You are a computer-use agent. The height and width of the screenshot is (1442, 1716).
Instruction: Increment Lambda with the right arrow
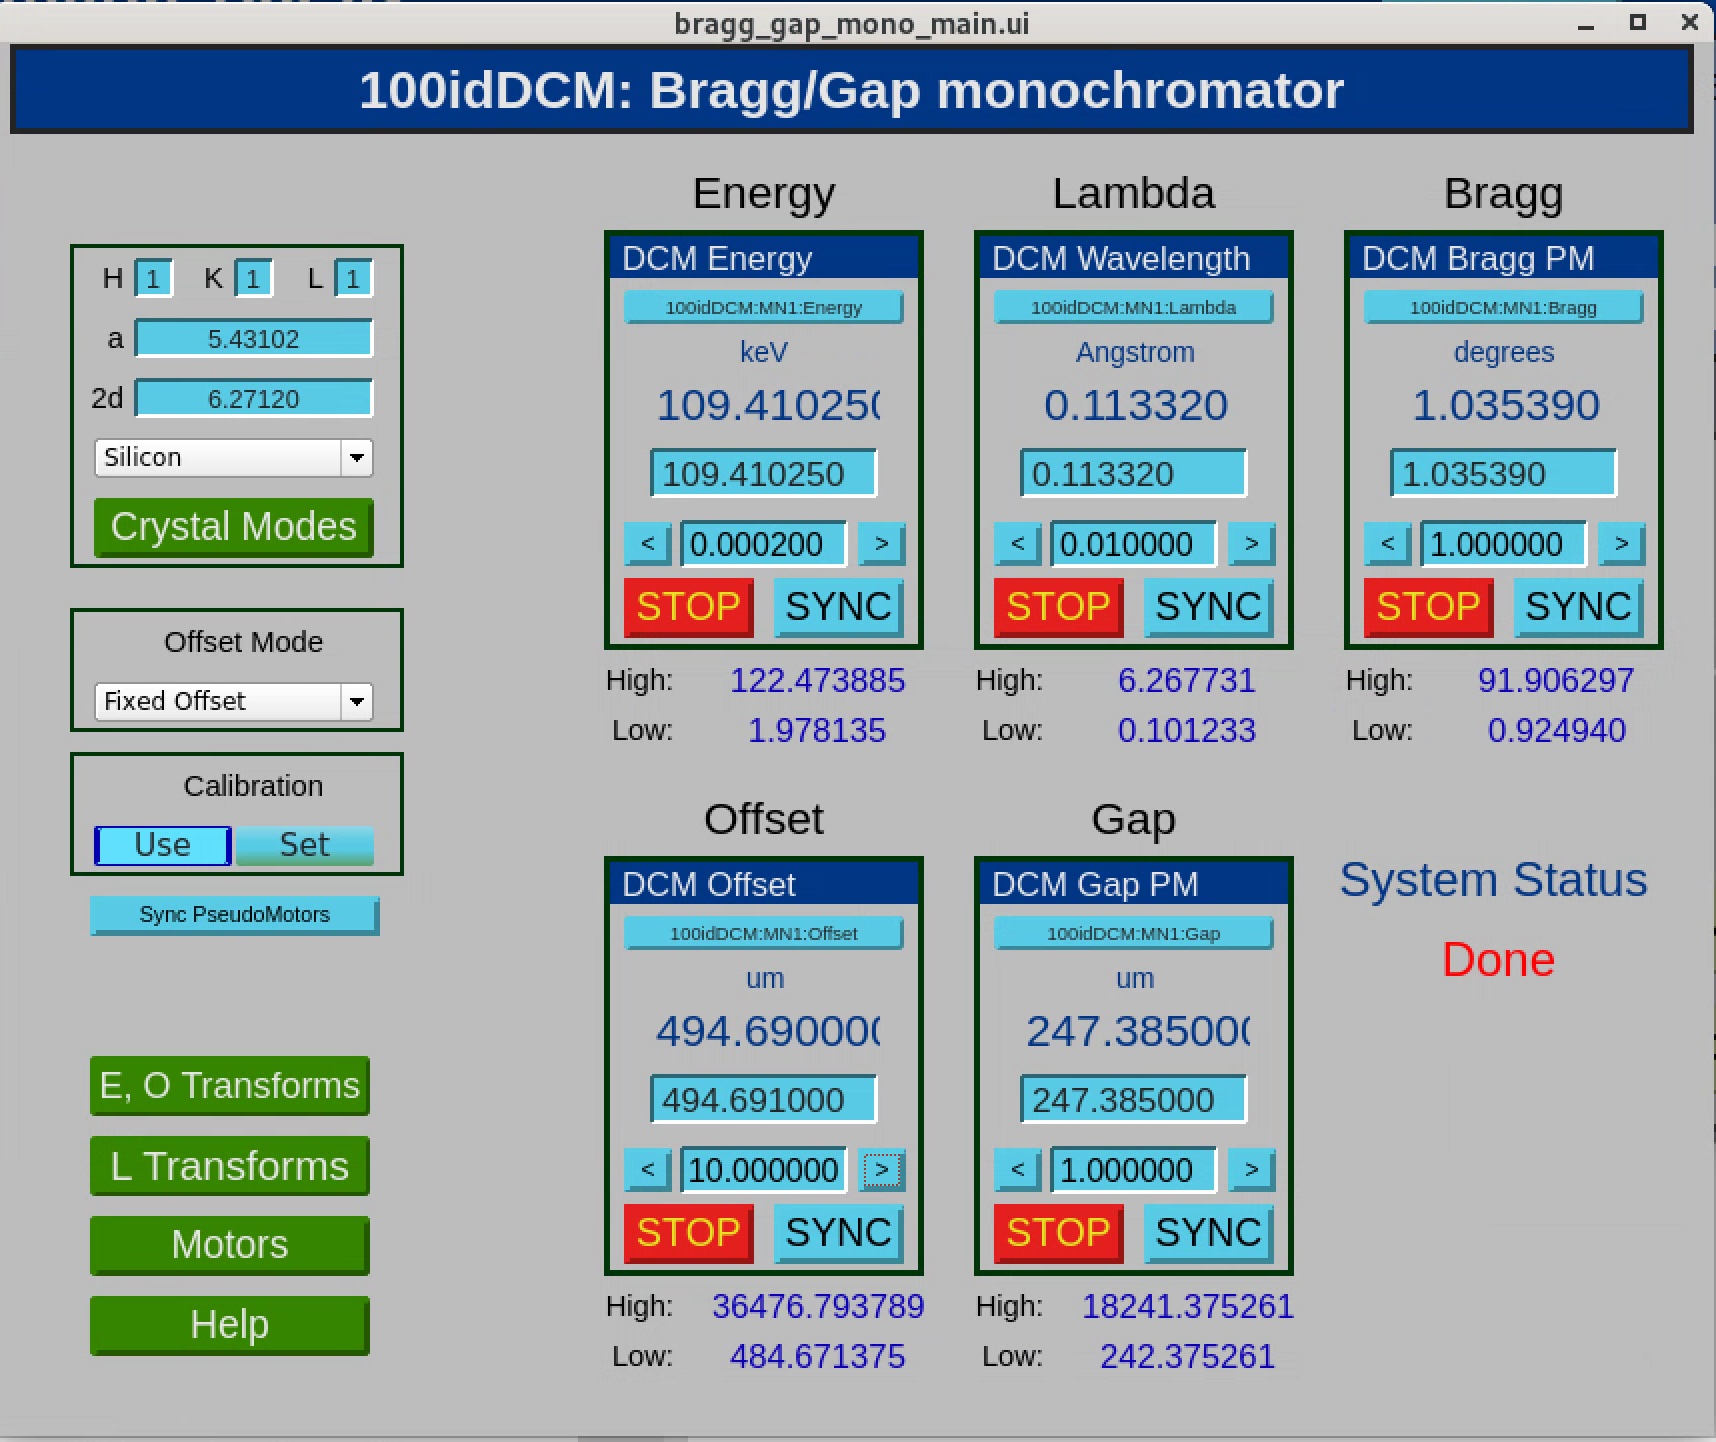[1251, 544]
